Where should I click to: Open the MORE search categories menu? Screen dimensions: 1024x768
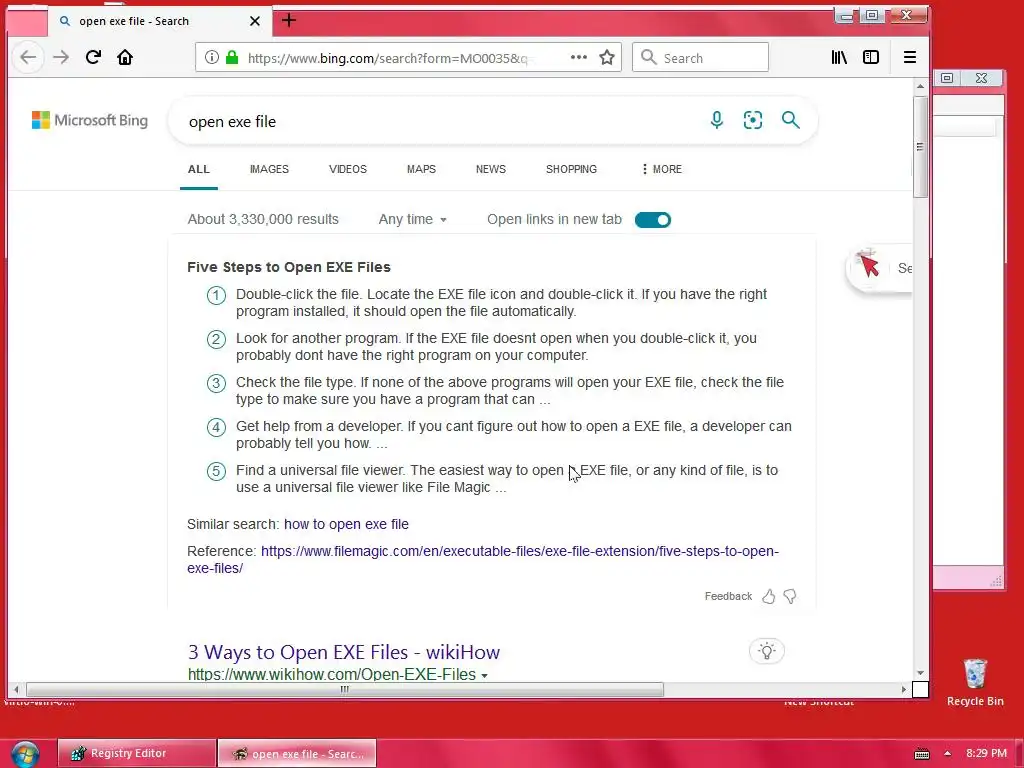click(x=661, y=169)
